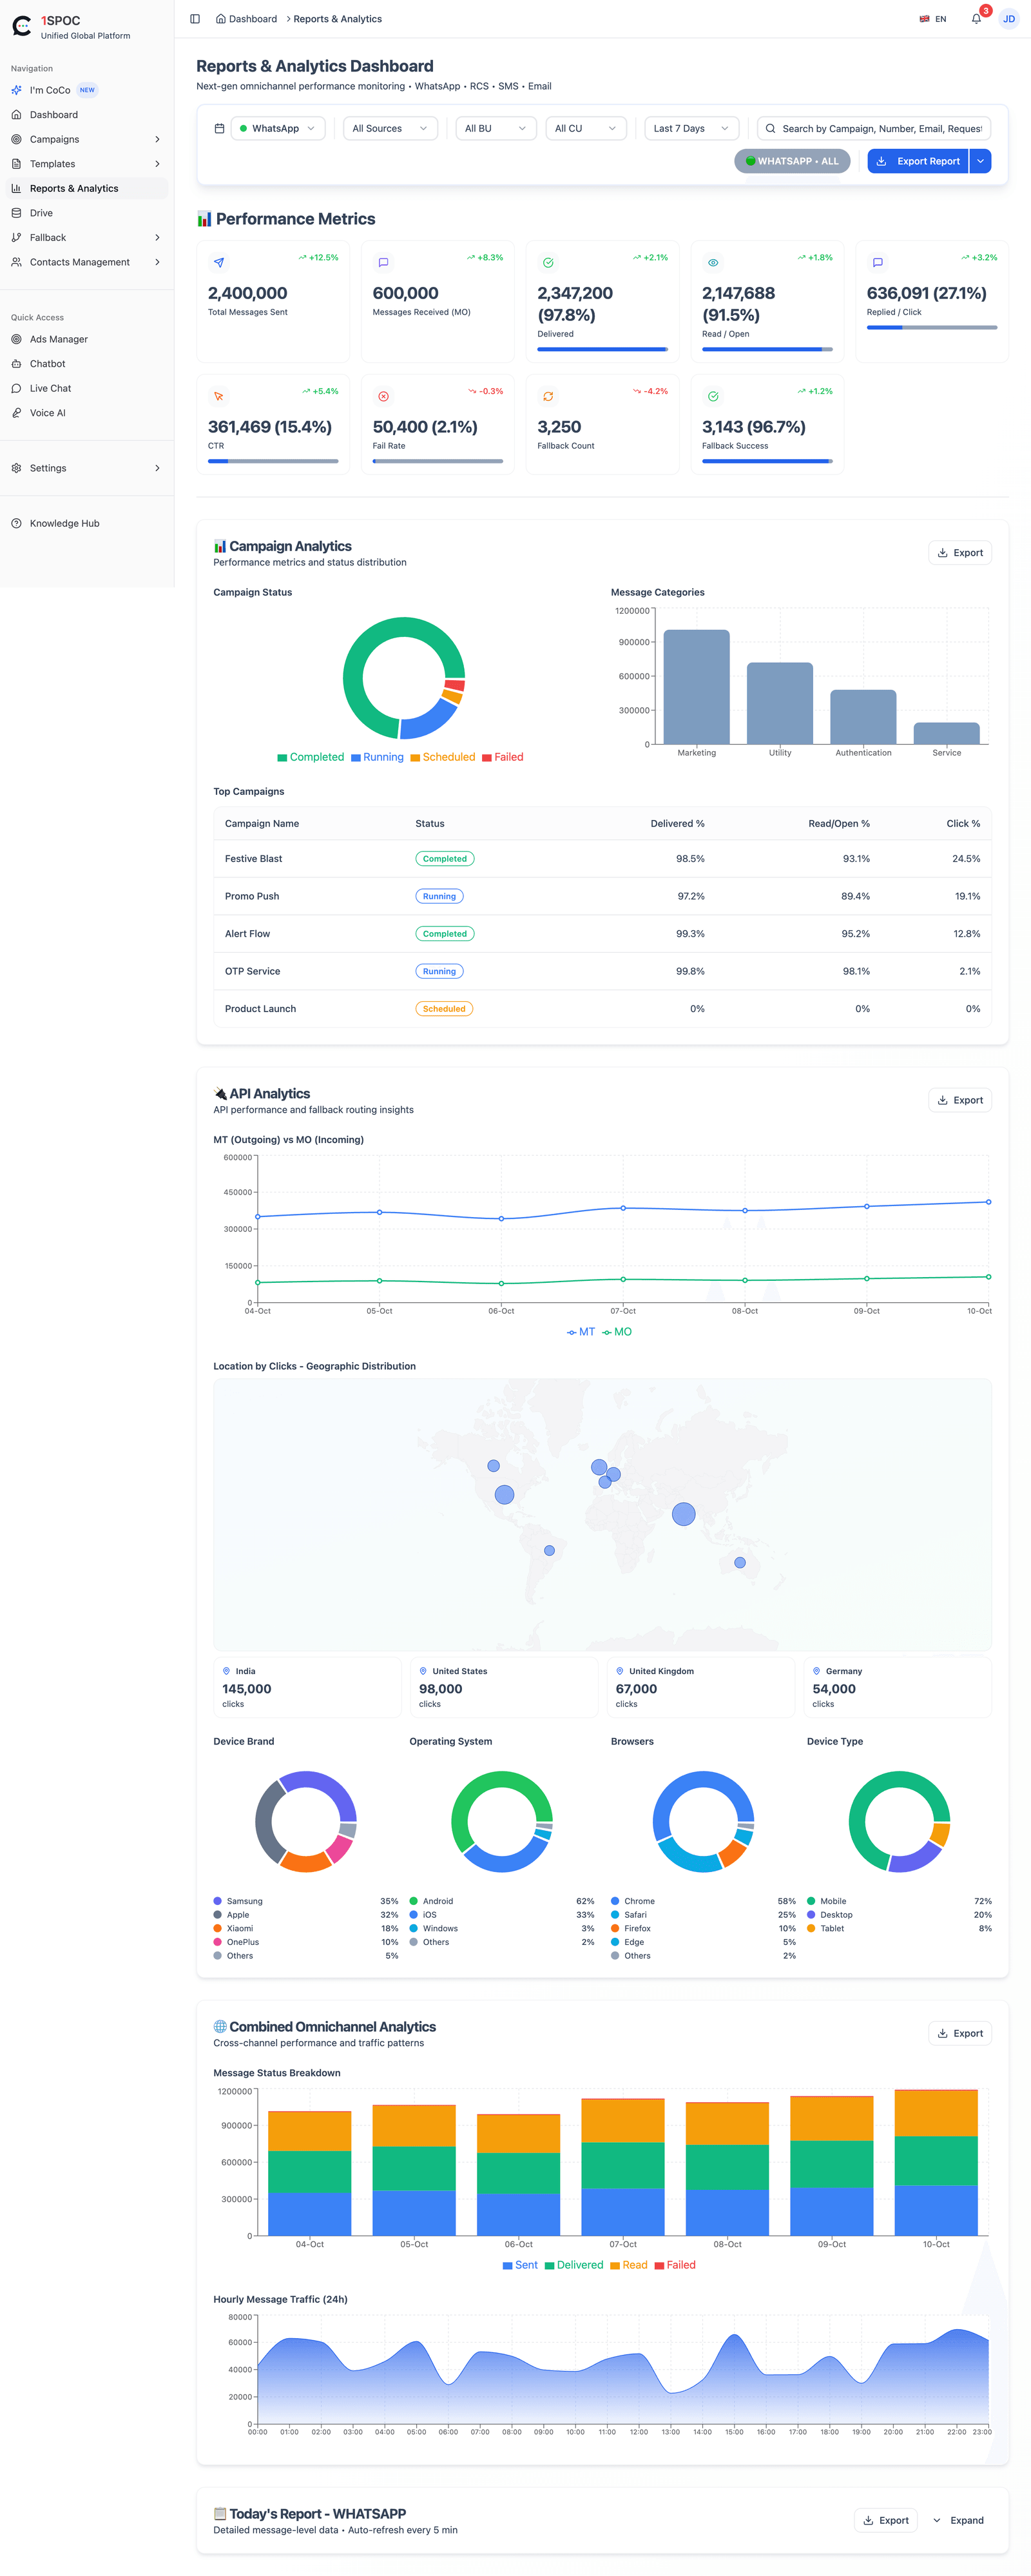The height and width of the screenshot is (2576, 1031).
Task: Click the Chatbot robot icon
Action: click(16, 364)
